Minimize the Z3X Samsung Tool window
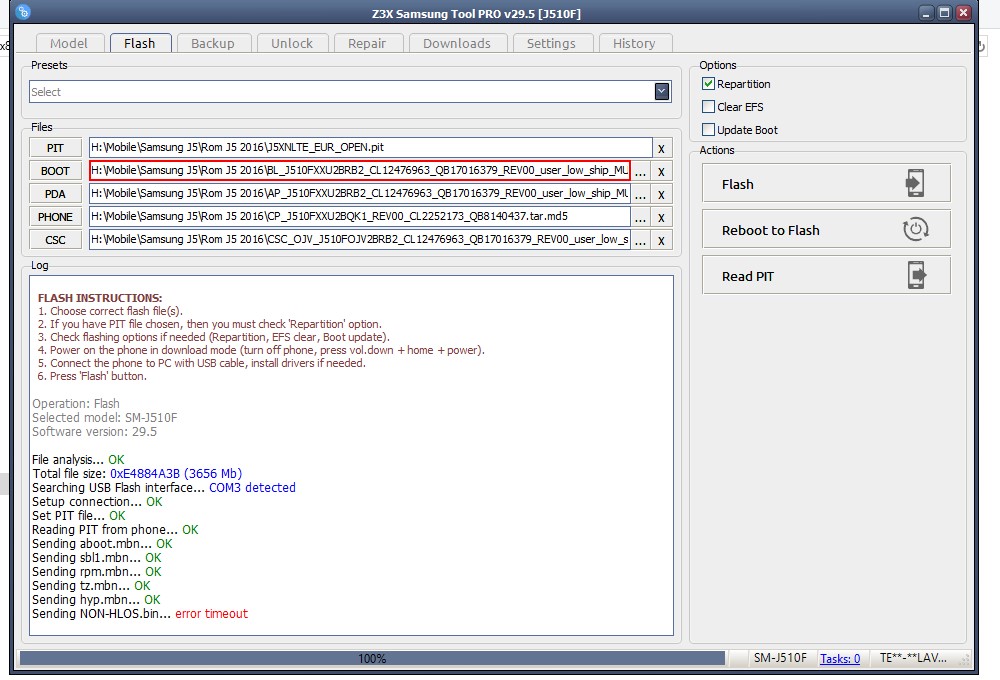Image resolution: width=1000 pixels, height=680 pixels. click(x=926, y=13)
